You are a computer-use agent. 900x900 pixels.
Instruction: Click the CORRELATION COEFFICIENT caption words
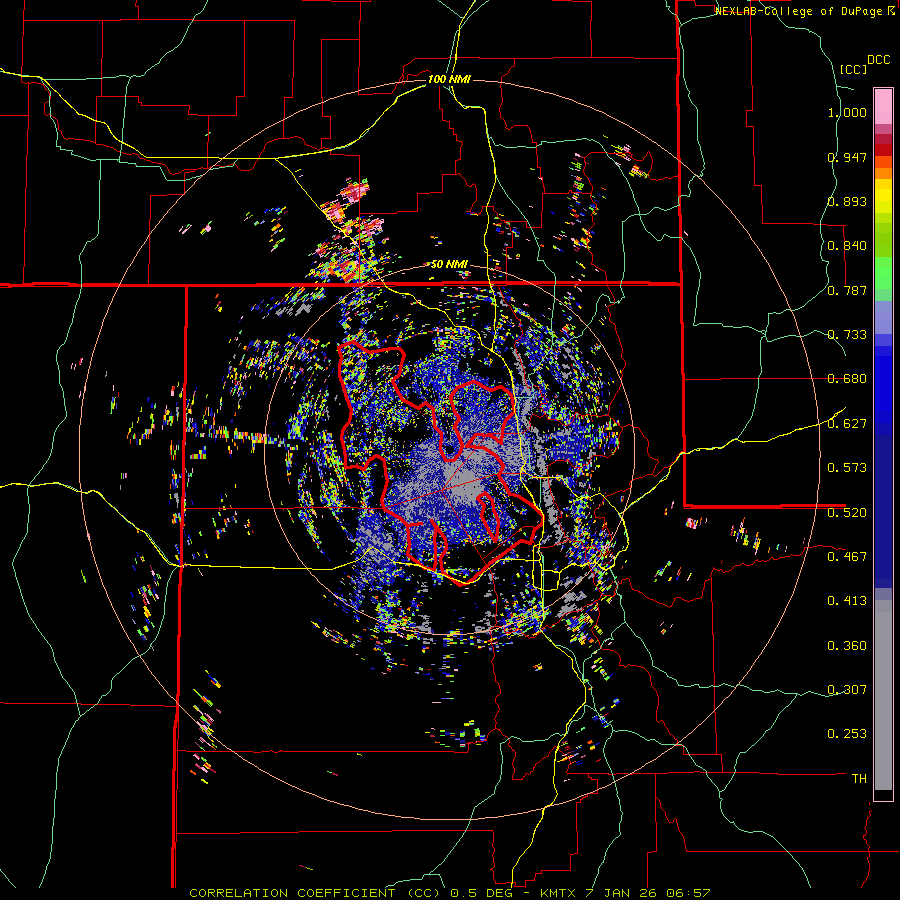pyautogui.click(x=292, y=893)
